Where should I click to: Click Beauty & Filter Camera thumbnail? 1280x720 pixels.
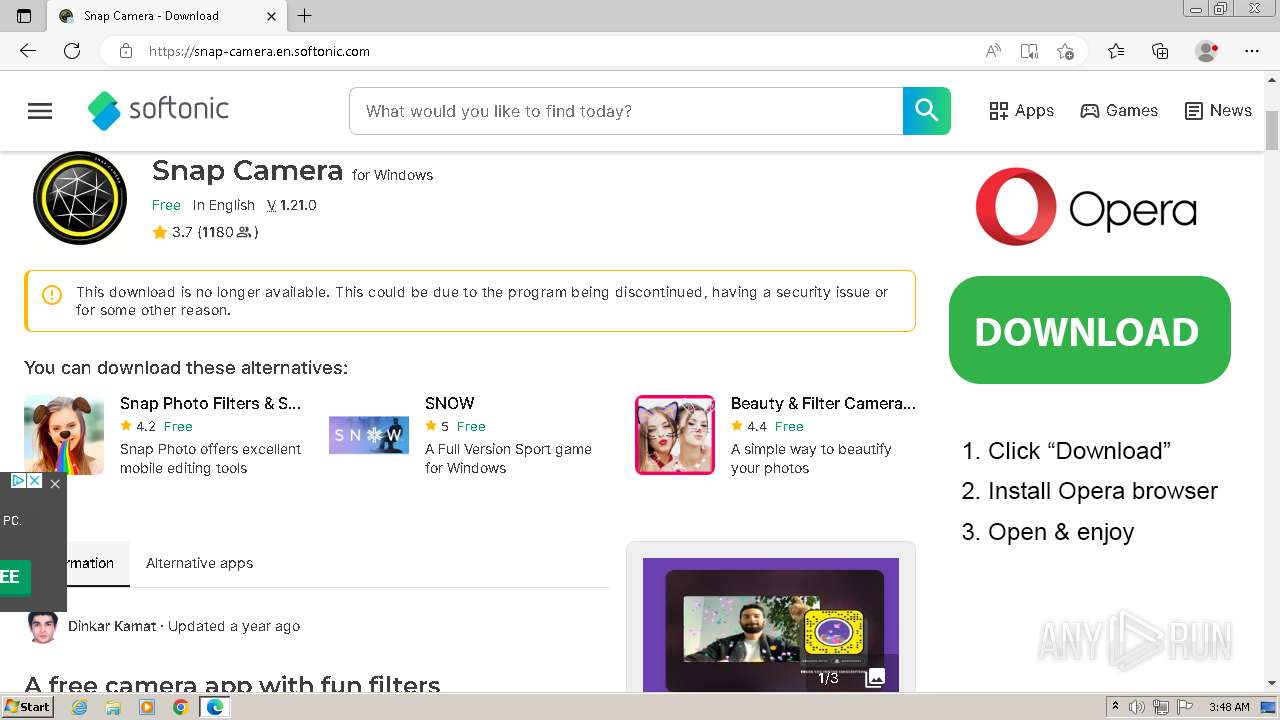click(675, 435)
